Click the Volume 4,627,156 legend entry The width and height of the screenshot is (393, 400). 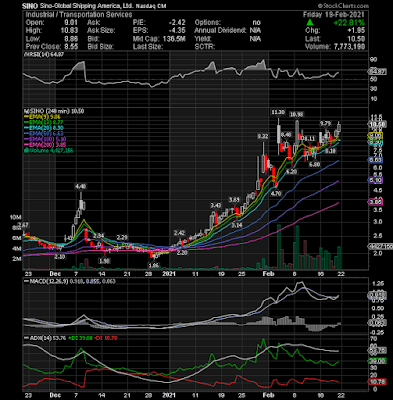[x=49, y=151]
